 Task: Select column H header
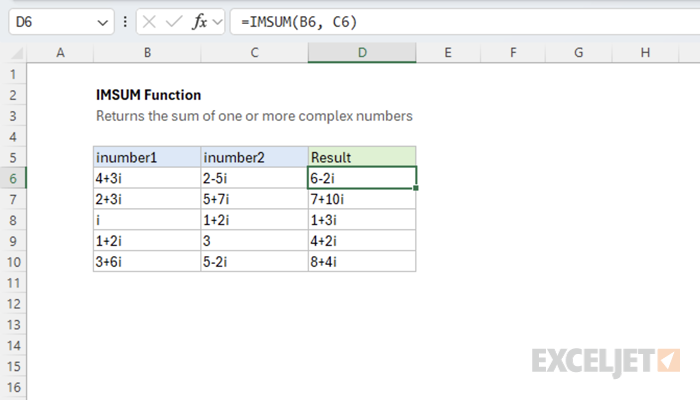[x=645, y=53]
